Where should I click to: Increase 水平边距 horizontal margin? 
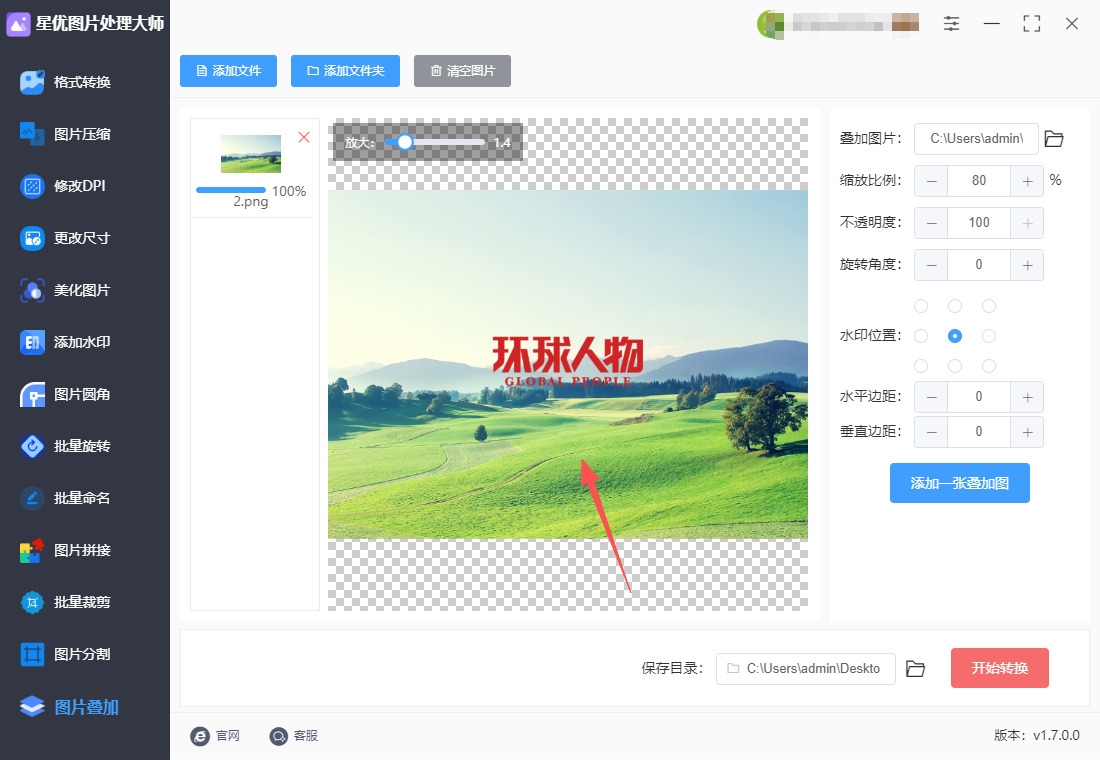click(x=1027, y=397)
